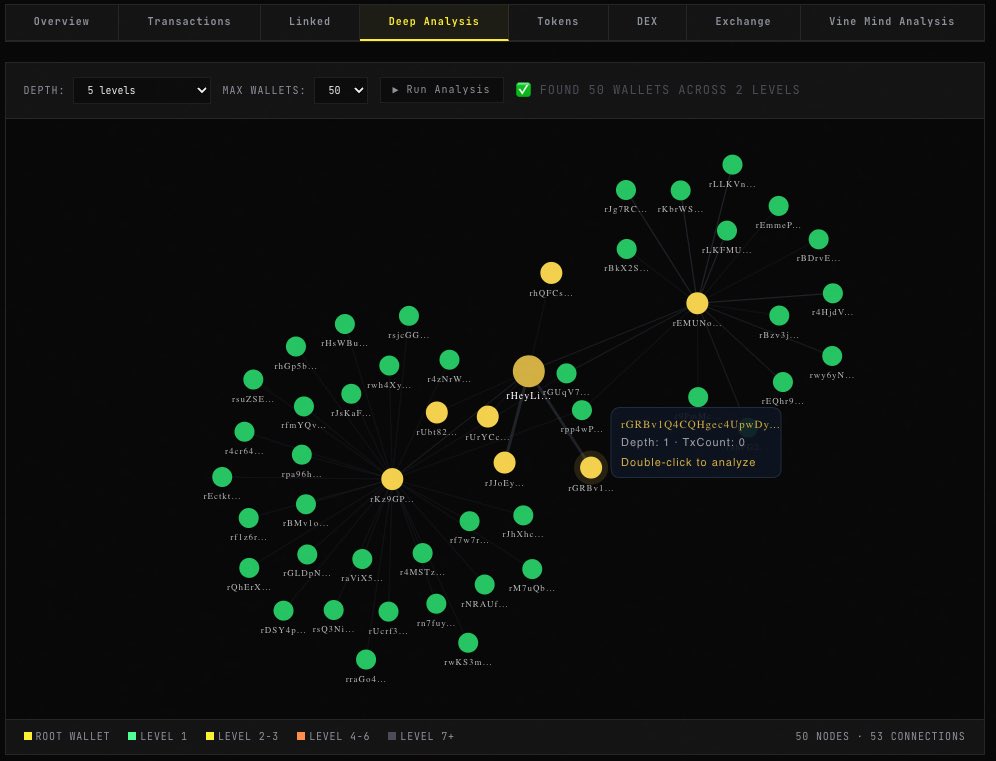The width and height of the screenshot is (996, 761).
Task: Select the green node rBkX2S
Action: (x=626, y=249)
